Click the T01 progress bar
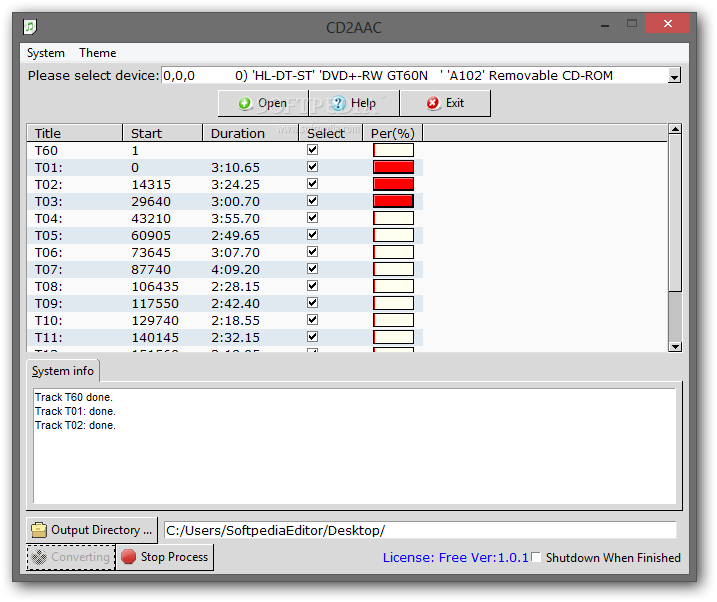The image size is (717, 602). point(393,167)
